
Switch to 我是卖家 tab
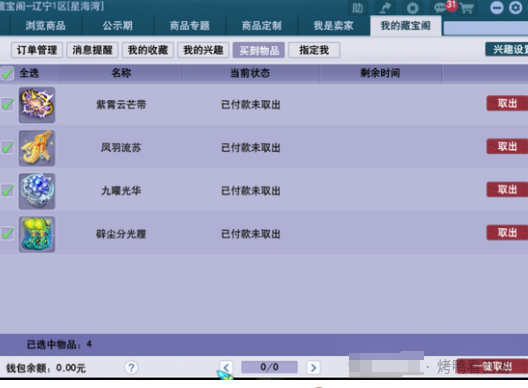coord(333,26)
